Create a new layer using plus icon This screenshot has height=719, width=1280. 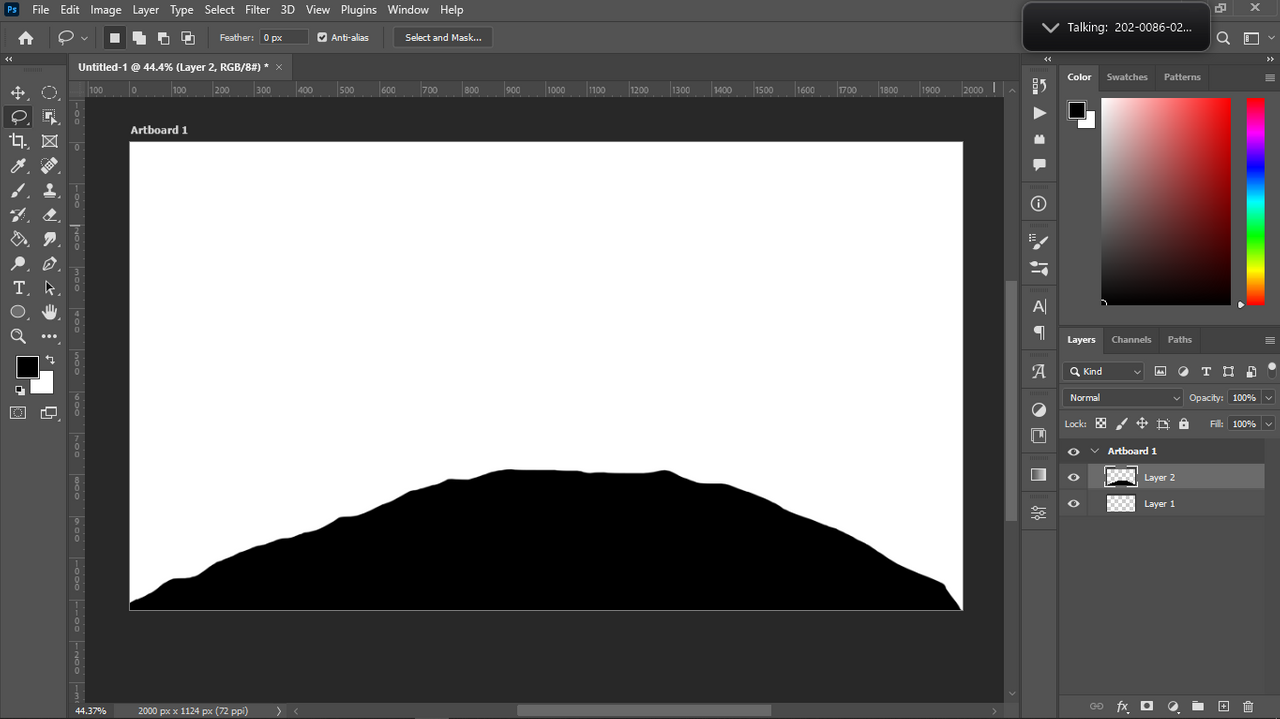1223,707
